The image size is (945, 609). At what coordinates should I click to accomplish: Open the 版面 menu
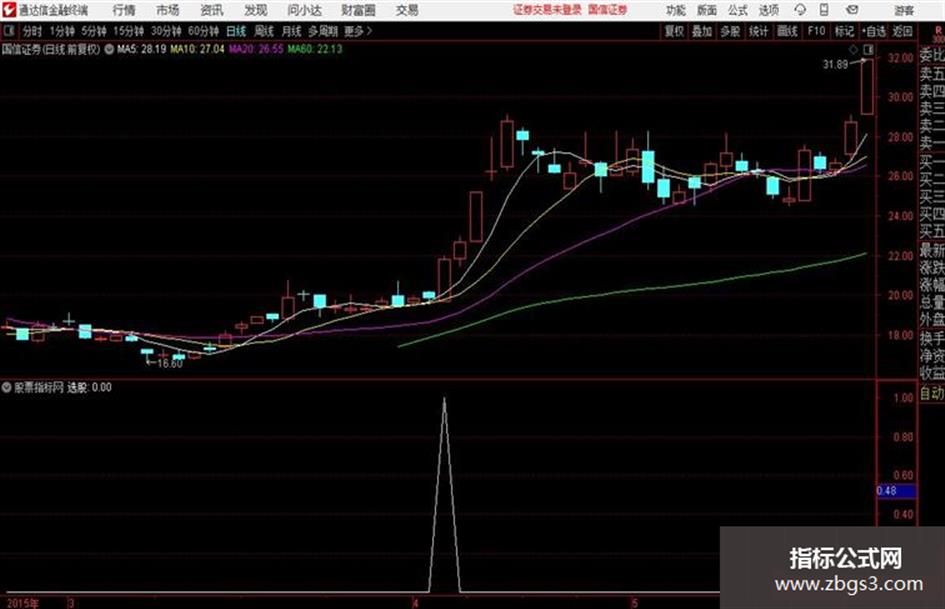[x=707, y=10]
